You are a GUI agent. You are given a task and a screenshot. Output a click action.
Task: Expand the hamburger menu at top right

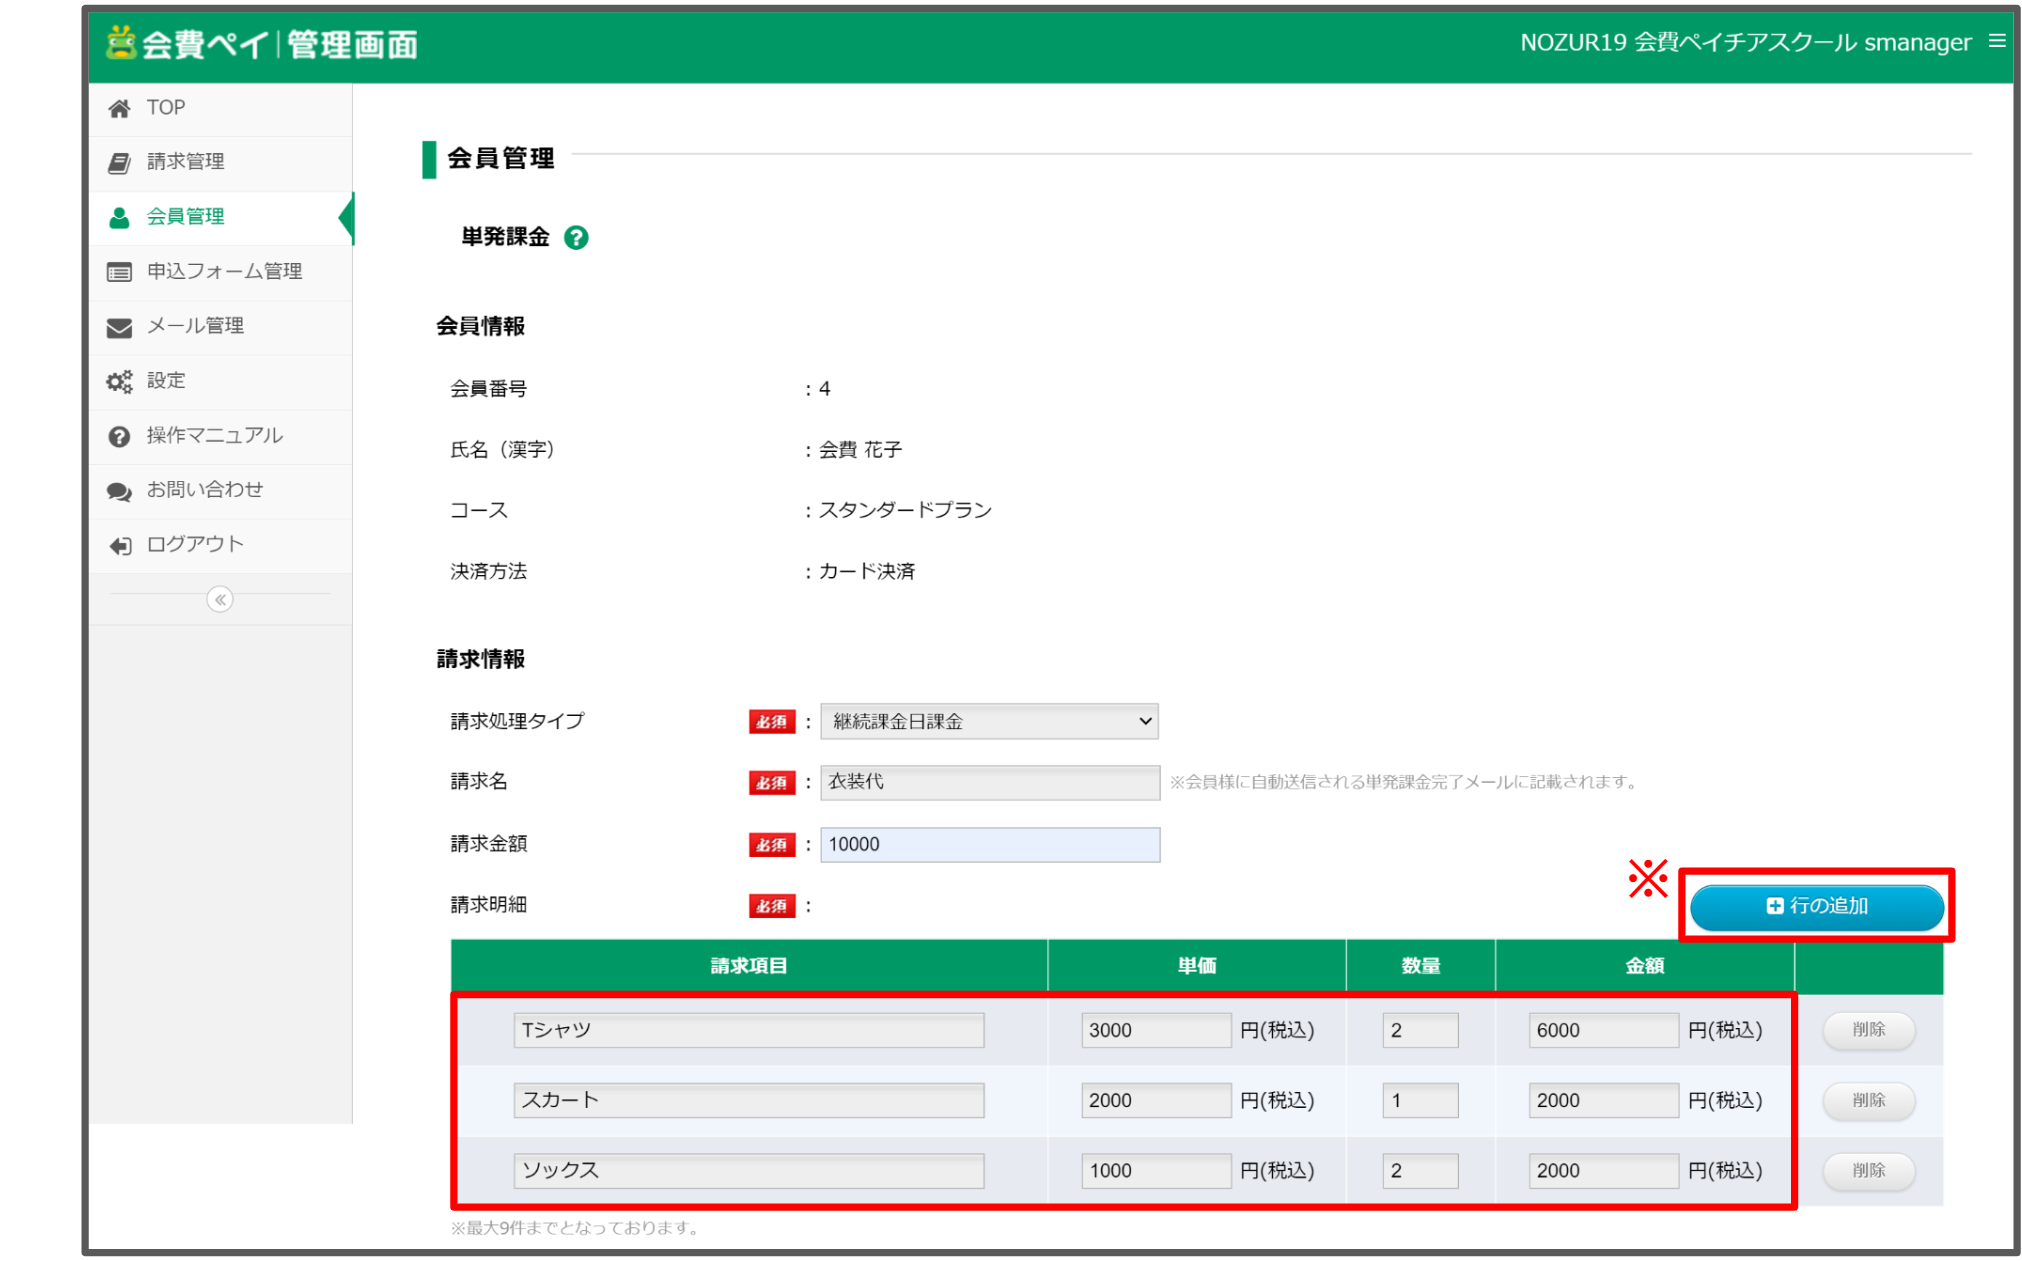click(x=1998, y=42)
